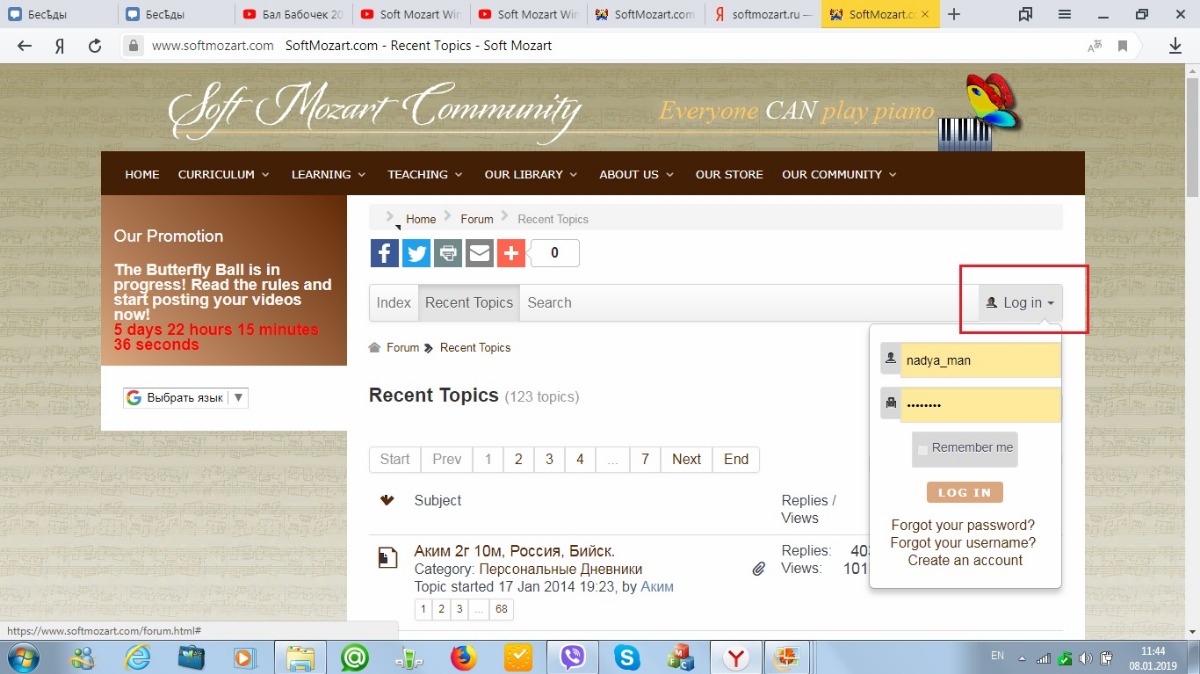This screenshot has width=1200, height=674.
Task: Click the EN language indicator in the taskbar
Action: tap(997, 656)
